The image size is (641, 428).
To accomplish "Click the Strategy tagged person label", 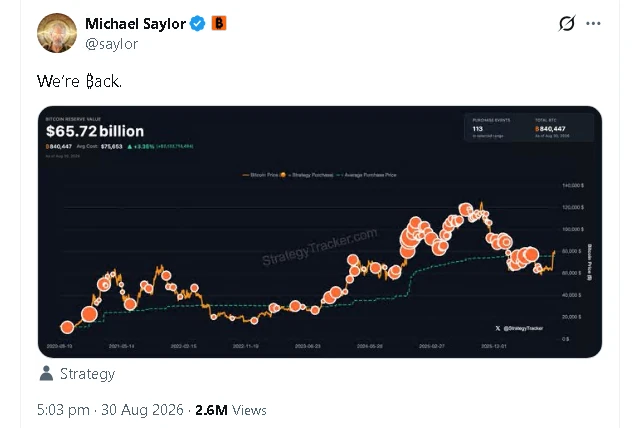I will [87, 374].
